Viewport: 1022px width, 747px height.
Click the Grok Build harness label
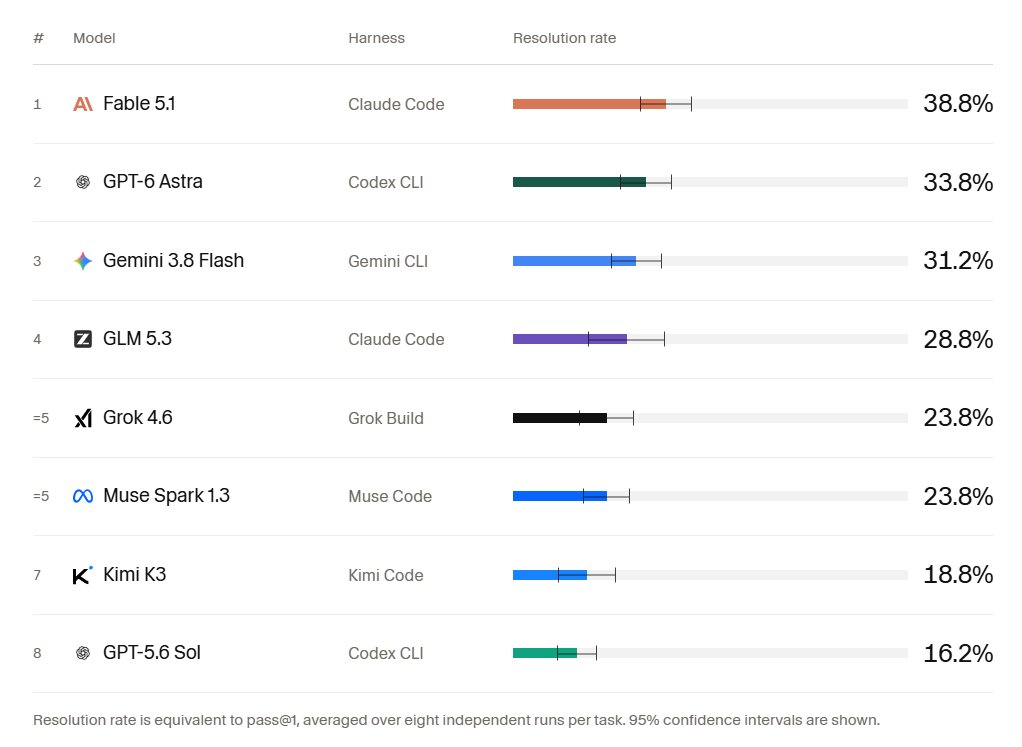pos(386,418)
